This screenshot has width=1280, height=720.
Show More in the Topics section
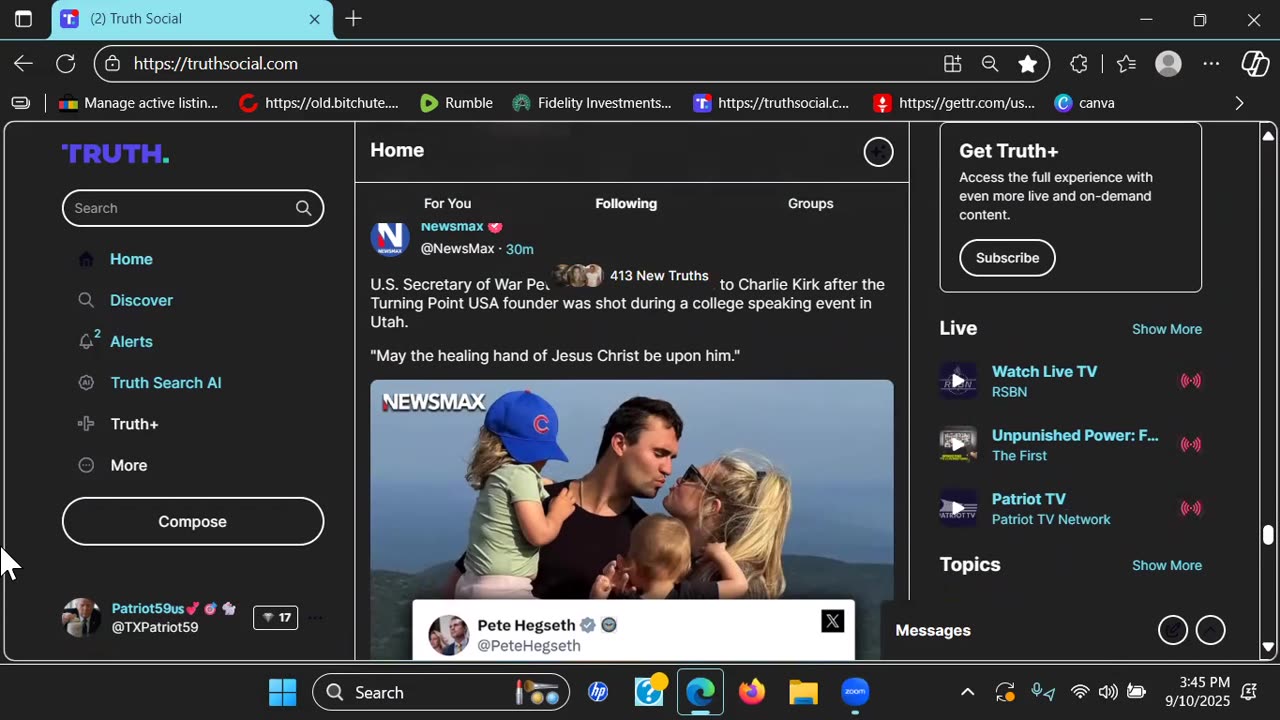click(1167, 565)
